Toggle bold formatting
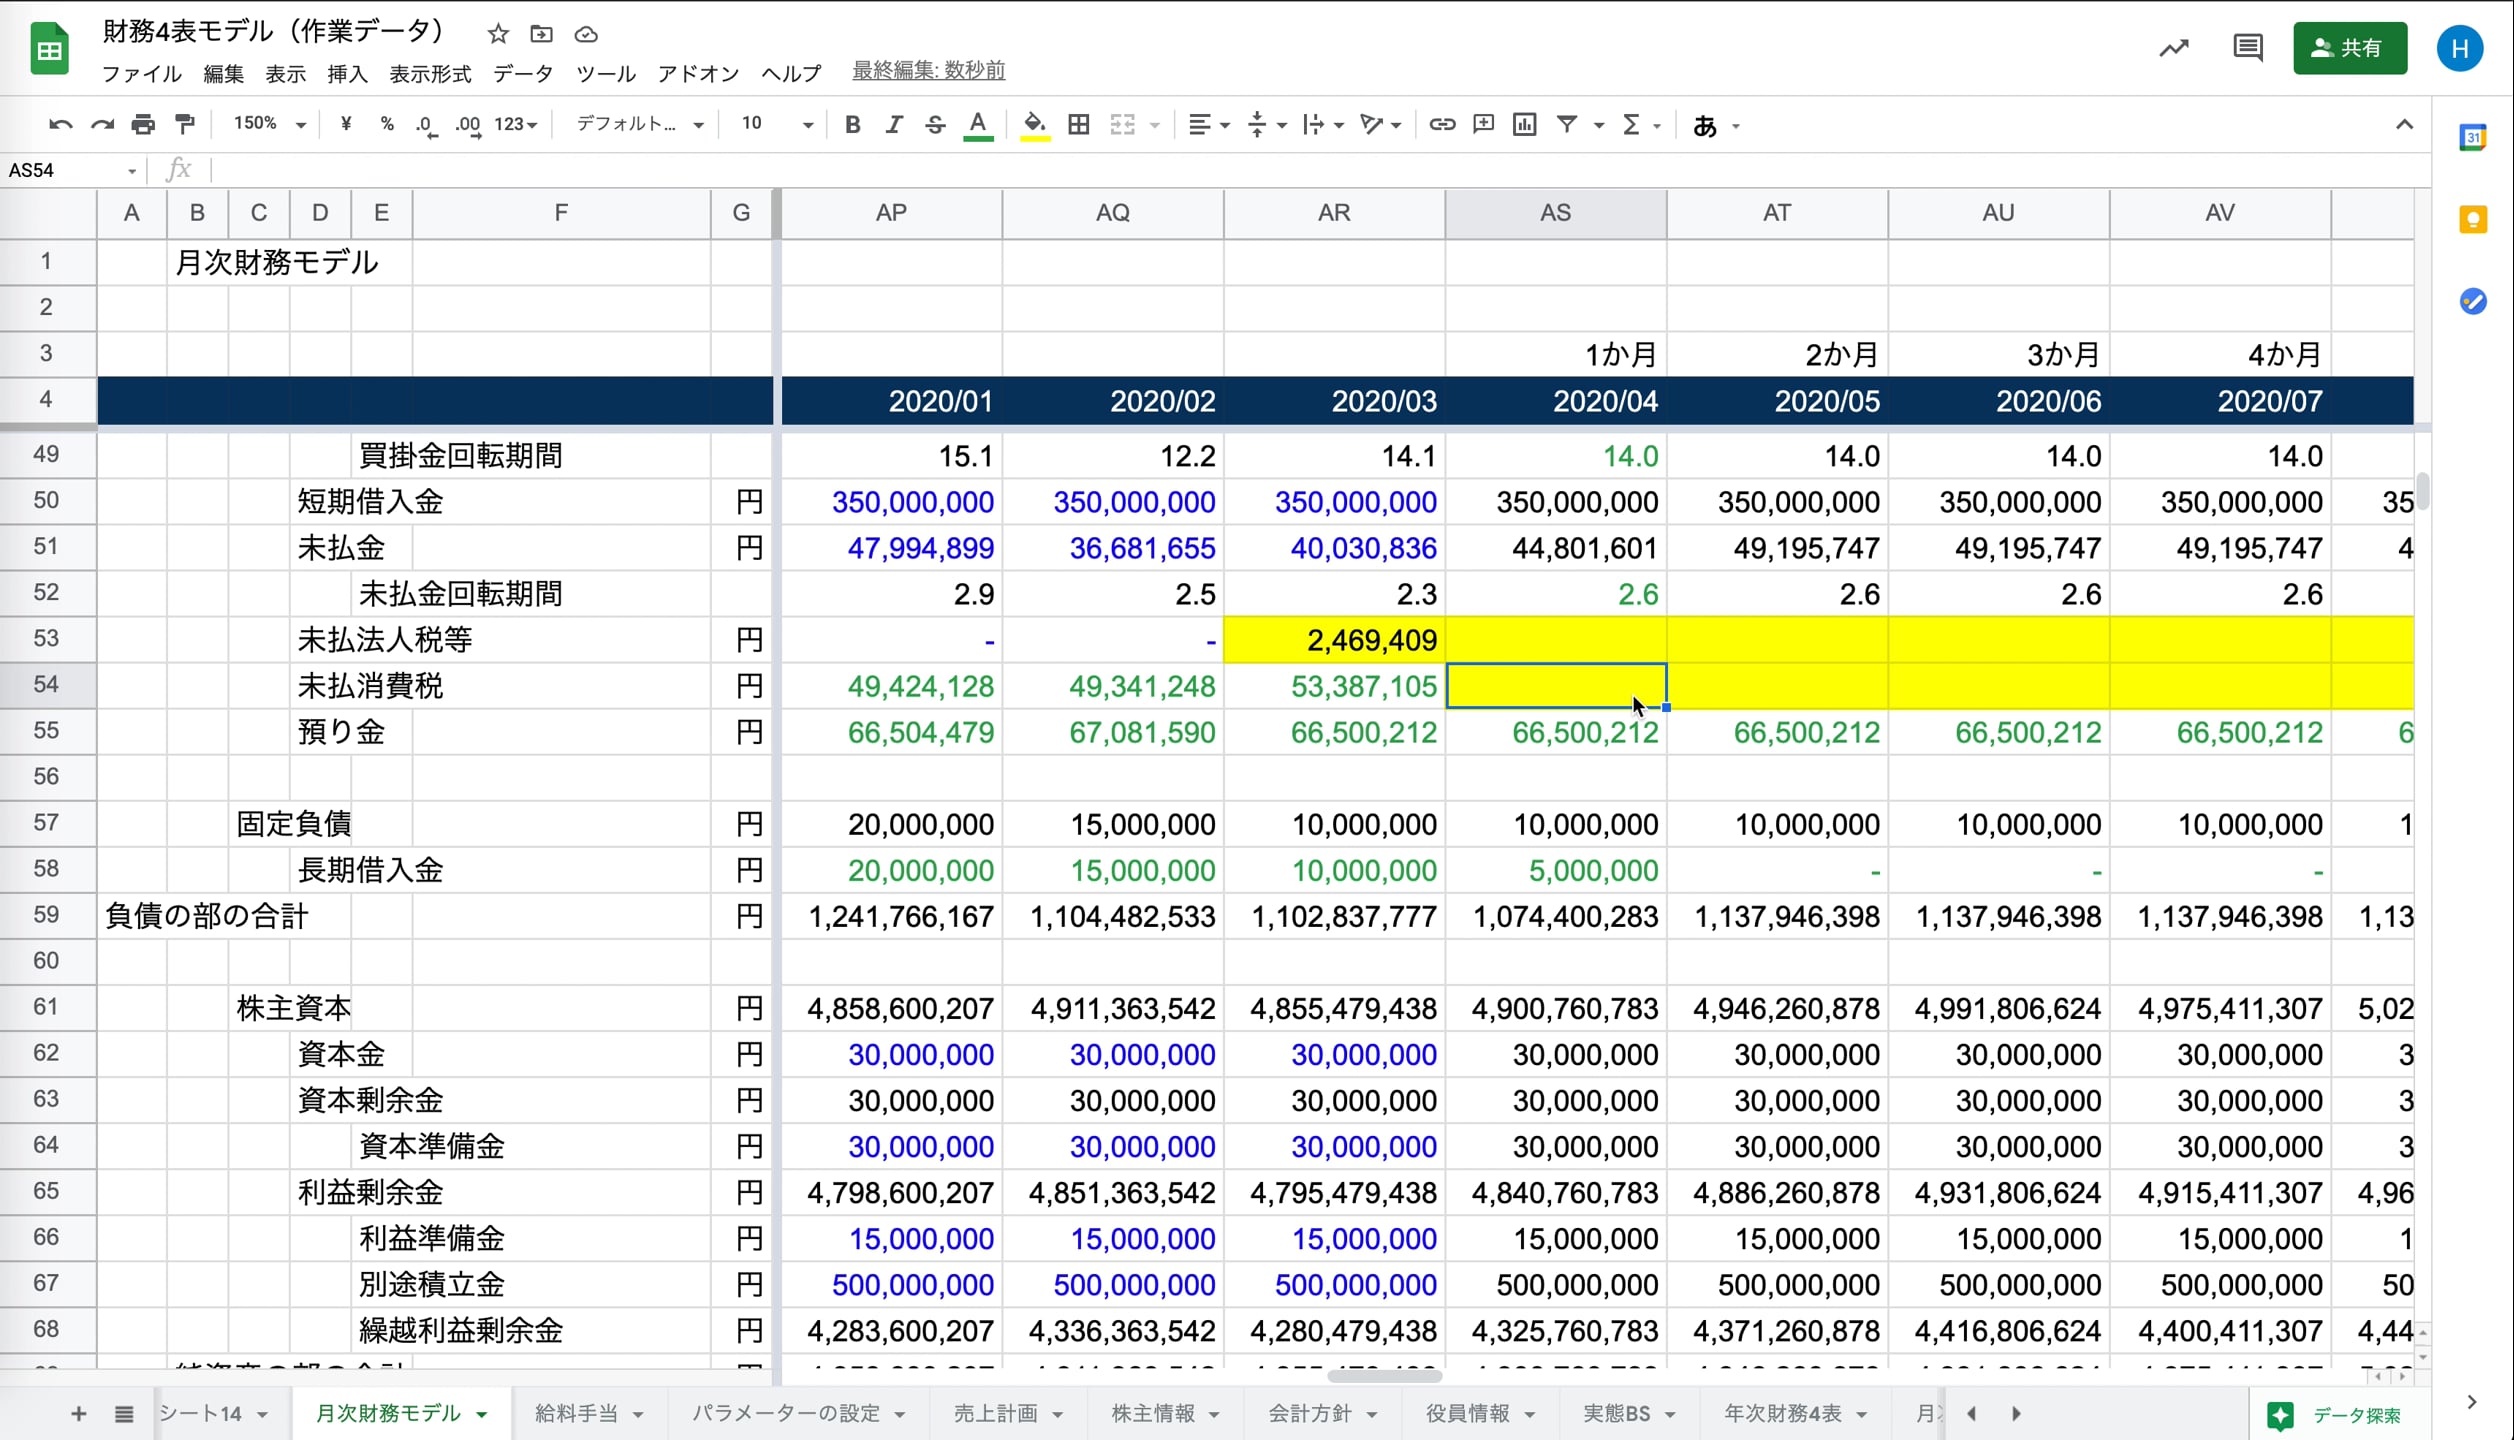 (x=852, y=124)
